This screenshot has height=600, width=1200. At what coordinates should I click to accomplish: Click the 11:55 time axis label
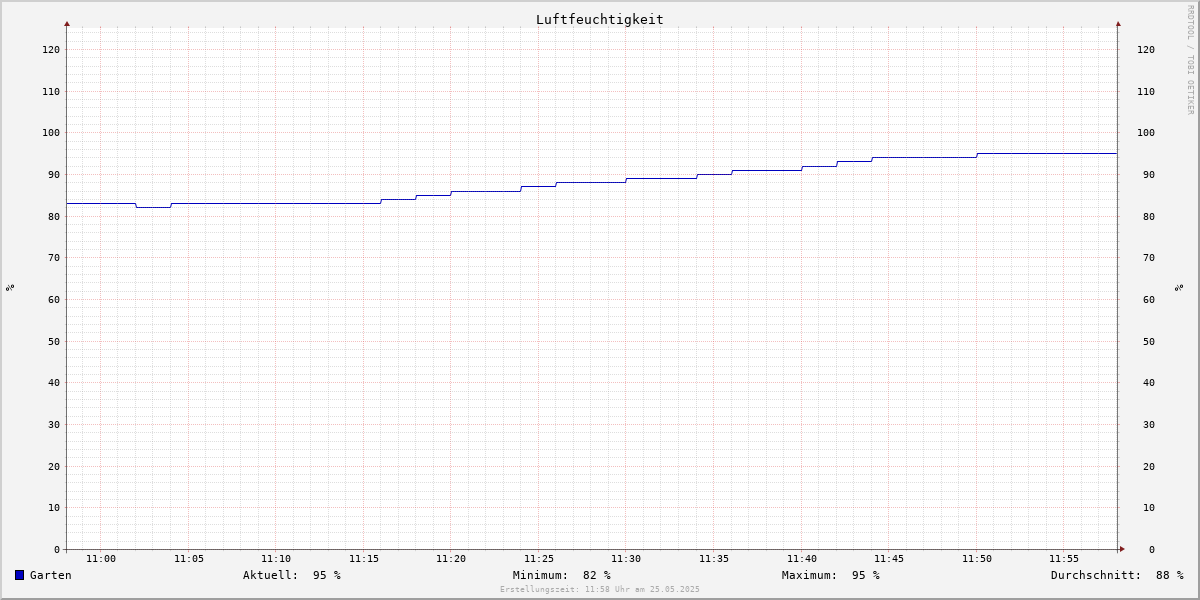click(1064, 559)
